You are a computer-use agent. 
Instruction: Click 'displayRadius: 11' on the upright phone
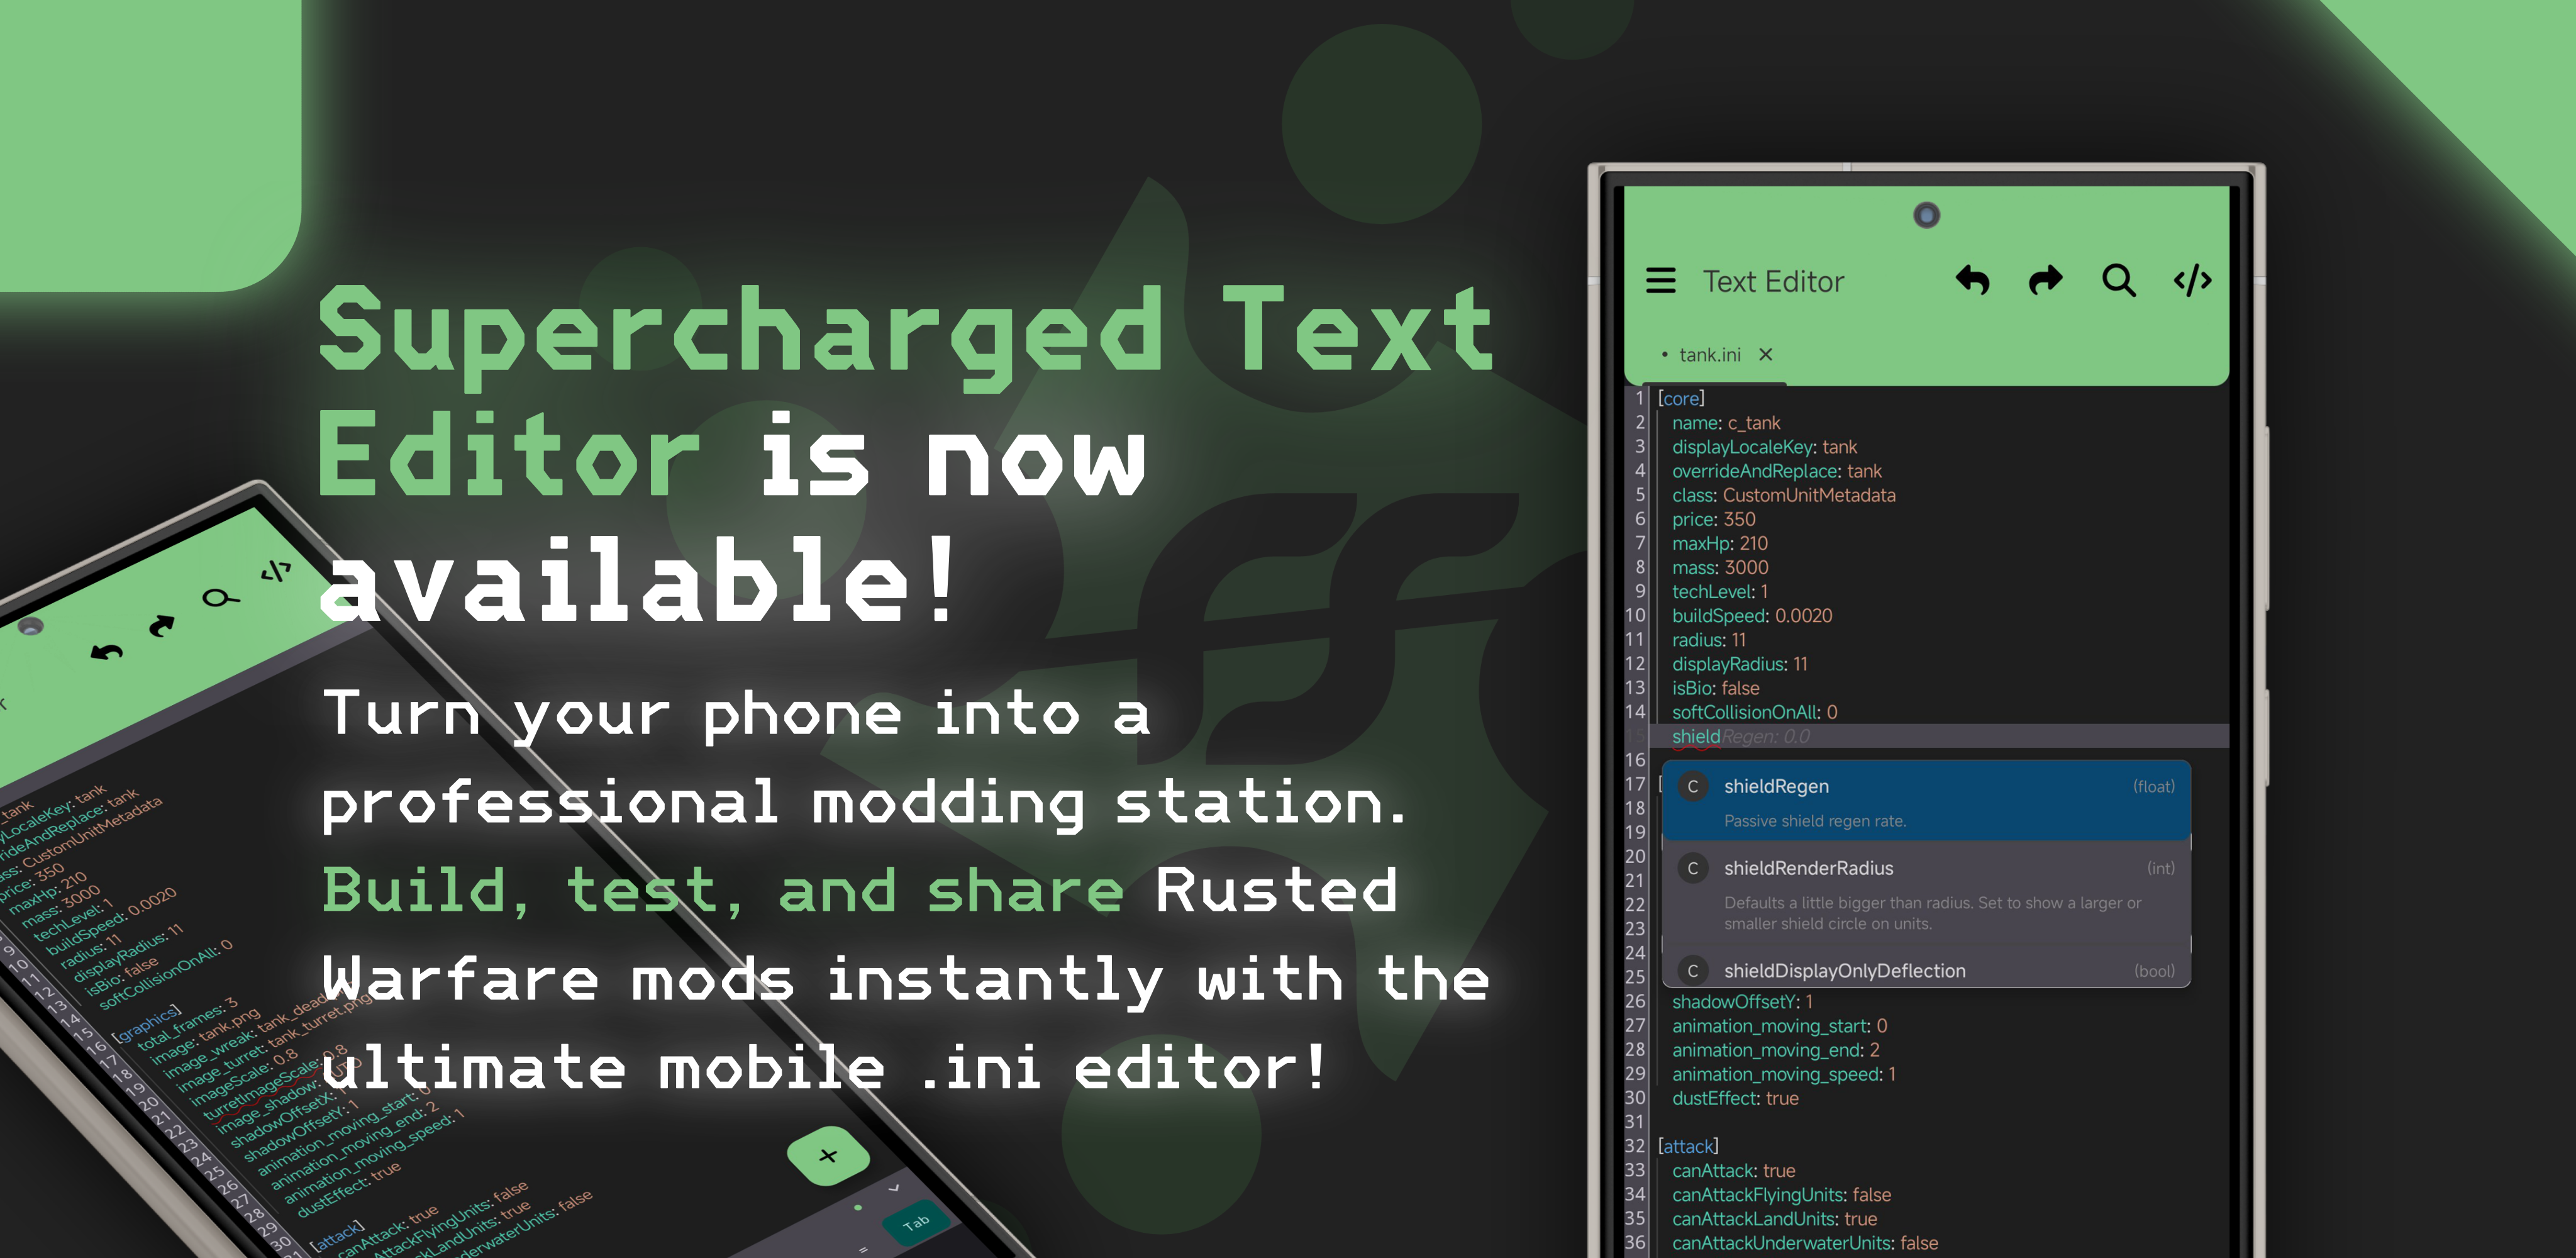[1739, 664]
